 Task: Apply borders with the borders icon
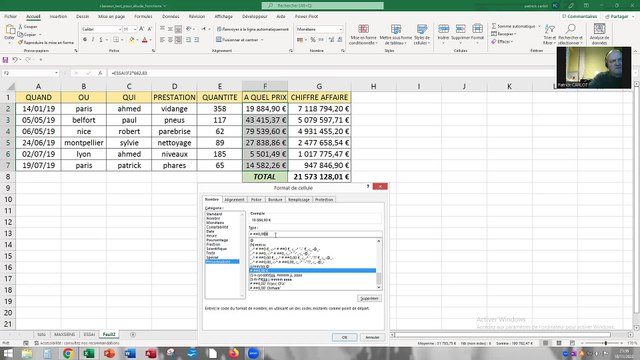pyautogui.click(x=116, y=40)
